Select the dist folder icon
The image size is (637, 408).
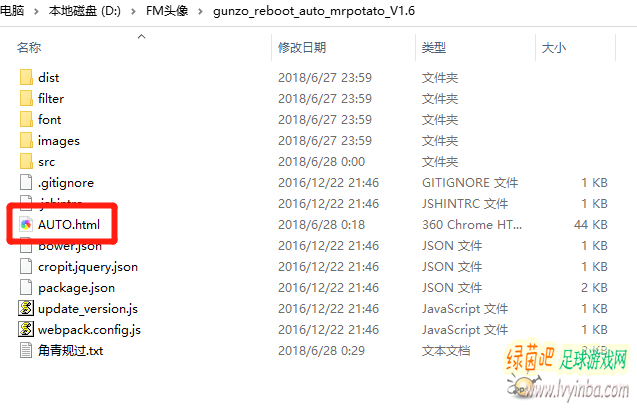coord(26,77)
